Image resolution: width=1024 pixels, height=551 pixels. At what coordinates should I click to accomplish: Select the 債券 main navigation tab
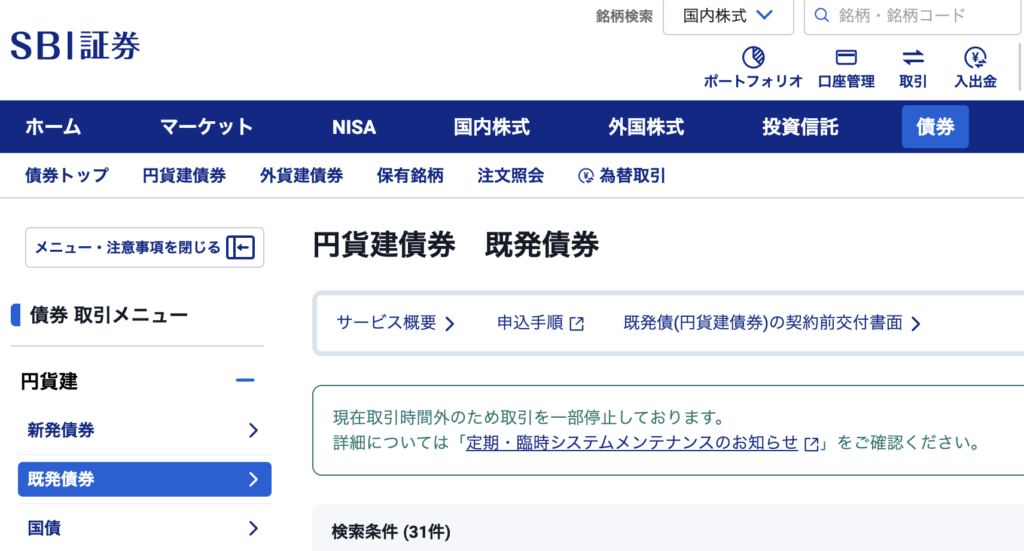(x=935, y=127)
